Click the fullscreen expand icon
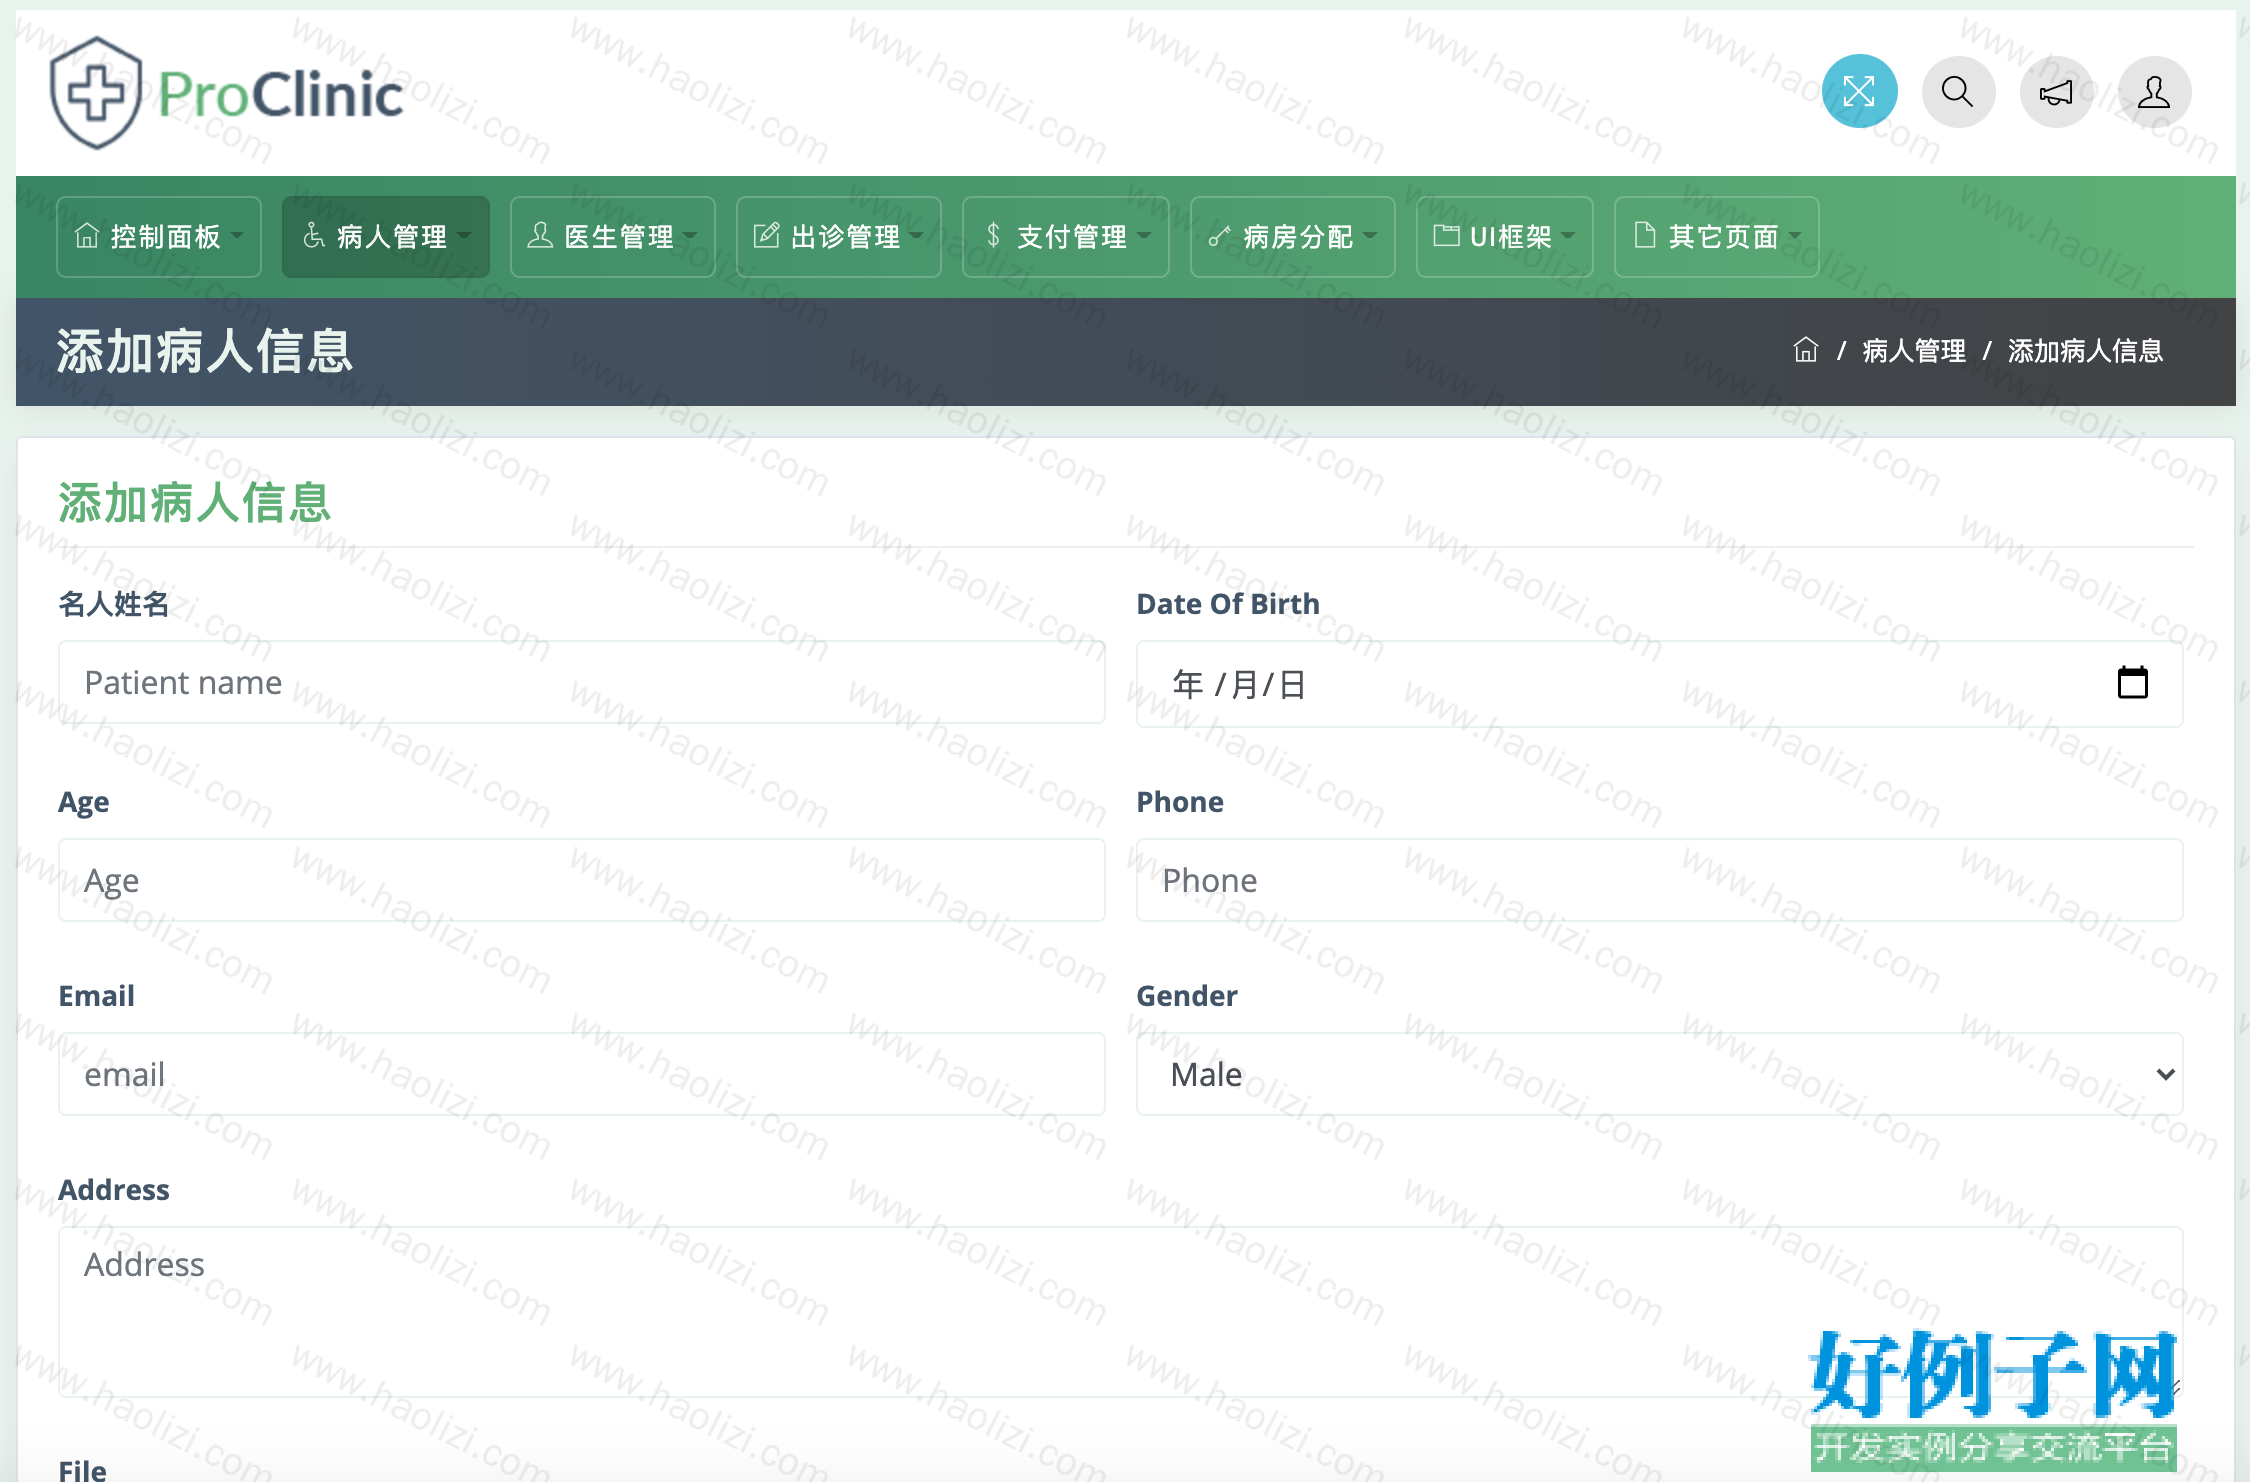This screenshot has width=2250, height=1482. coord(1859,92)
